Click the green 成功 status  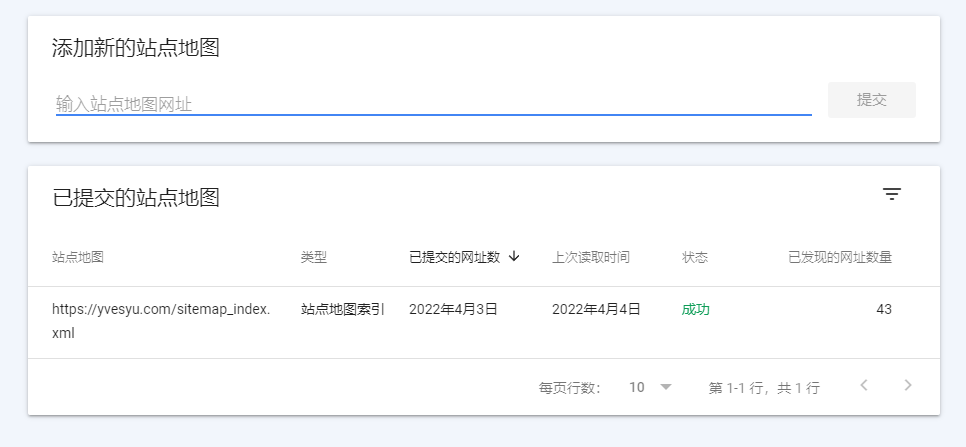[x=696, y=309]
